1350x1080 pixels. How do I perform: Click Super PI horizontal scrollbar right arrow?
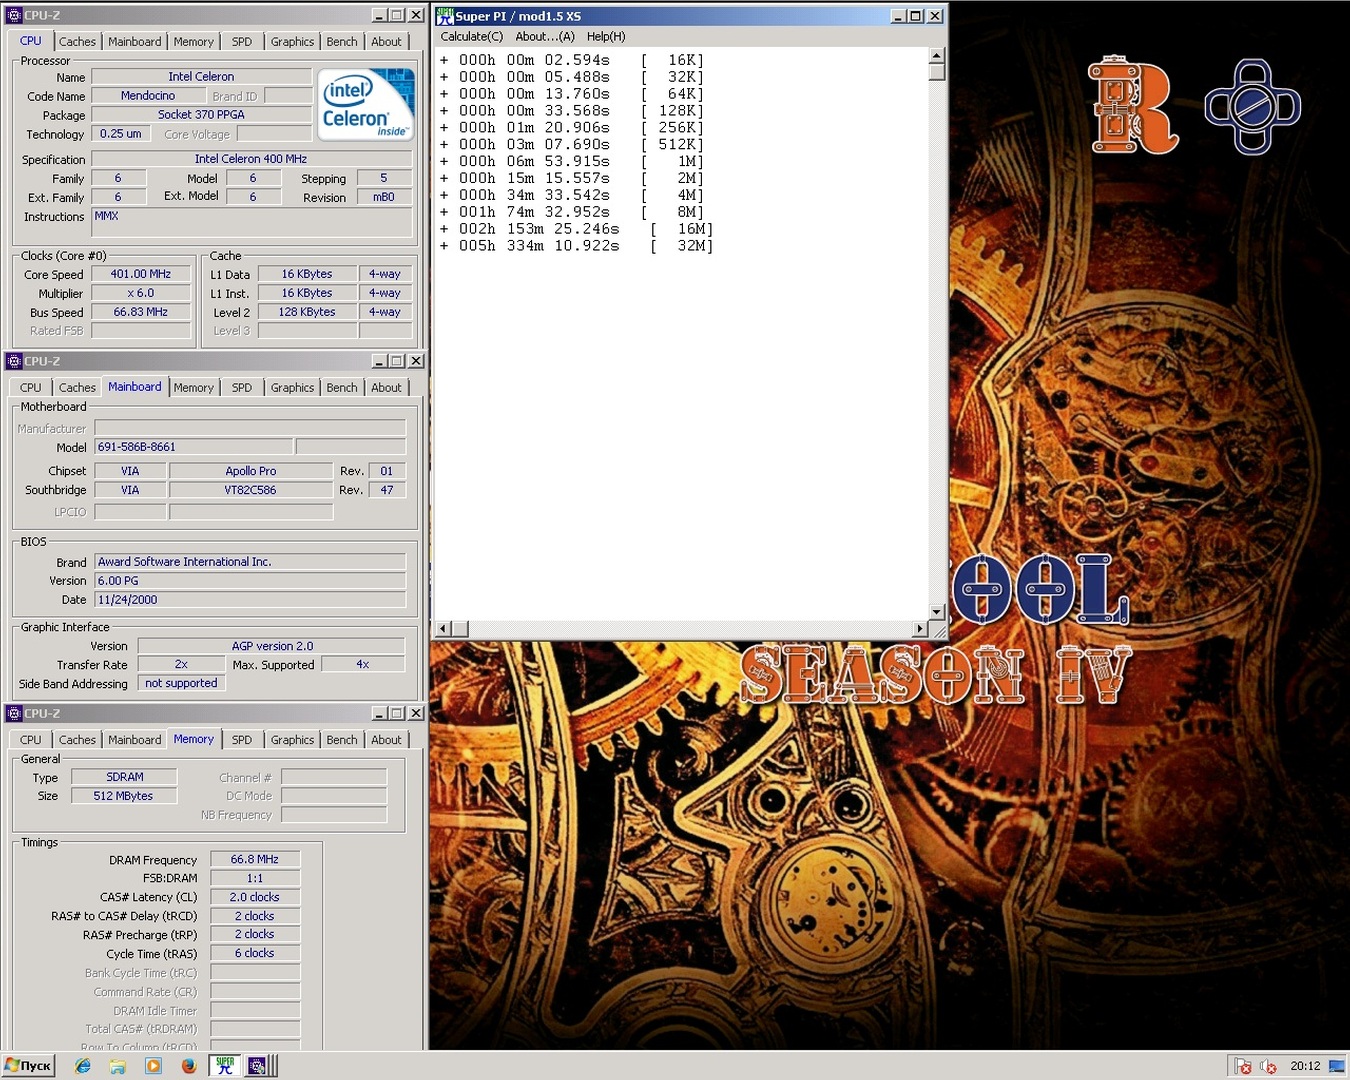(920, 629)
